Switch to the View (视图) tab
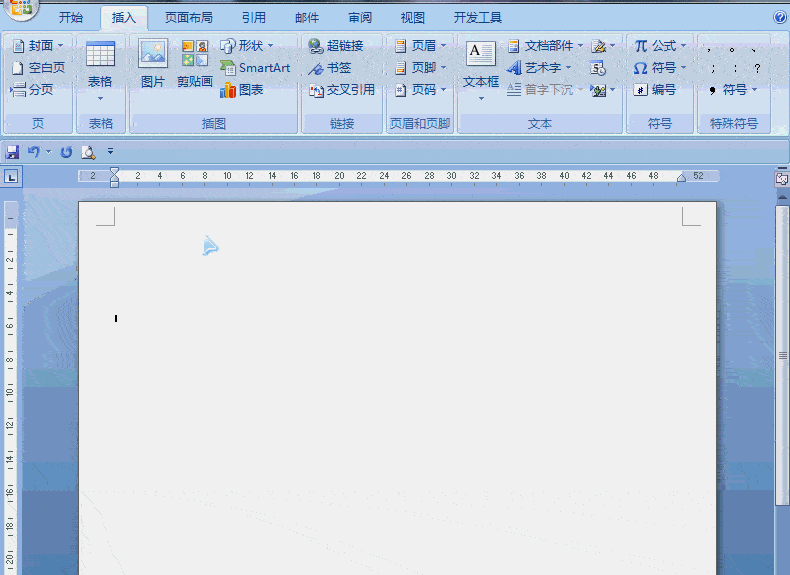The image size is (790, 575). pyautogui.click(x=413, y=18)
